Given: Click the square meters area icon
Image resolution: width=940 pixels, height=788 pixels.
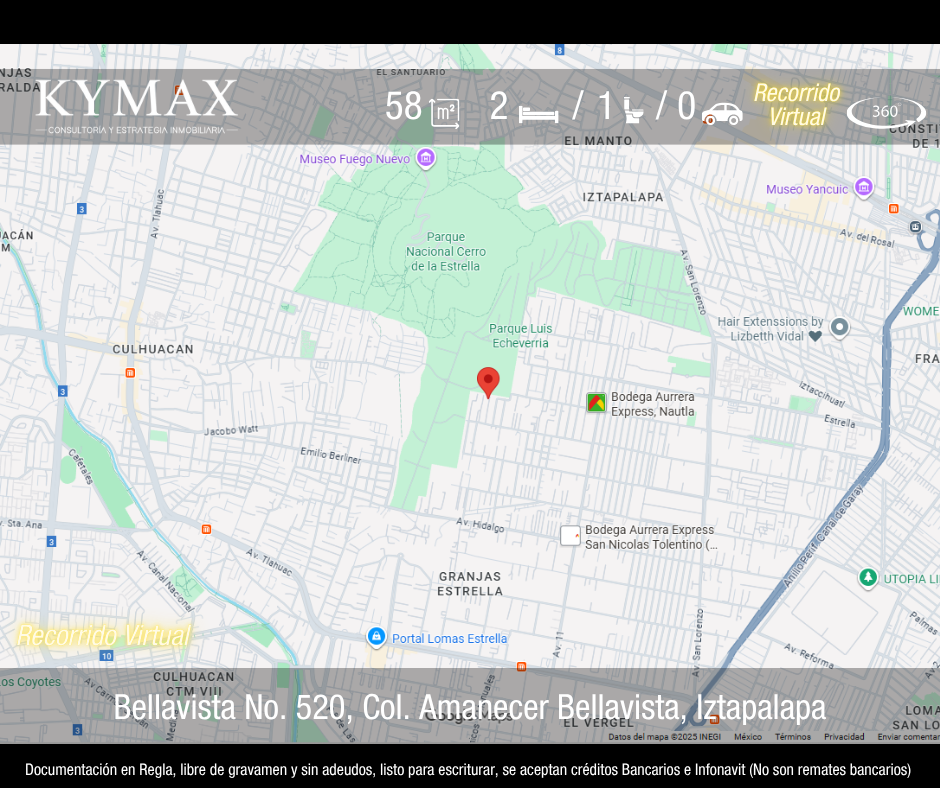Looking at the screenshot, I should [x=444, y=112].
